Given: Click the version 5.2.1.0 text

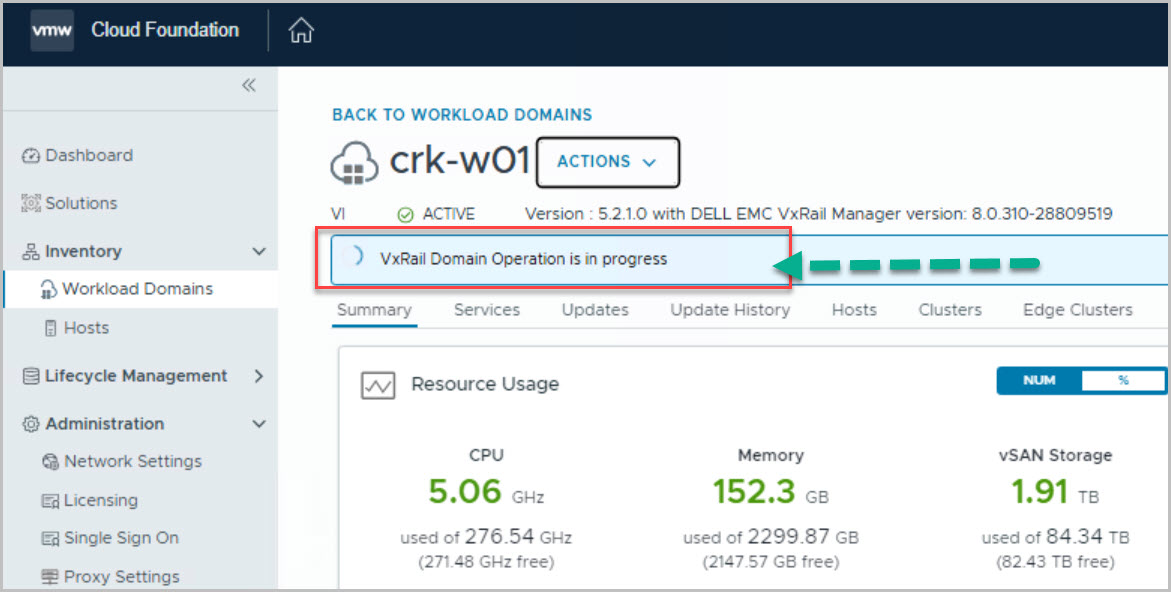Looking at the screenshot, I should pyautogui.click(x=819, y=214).
